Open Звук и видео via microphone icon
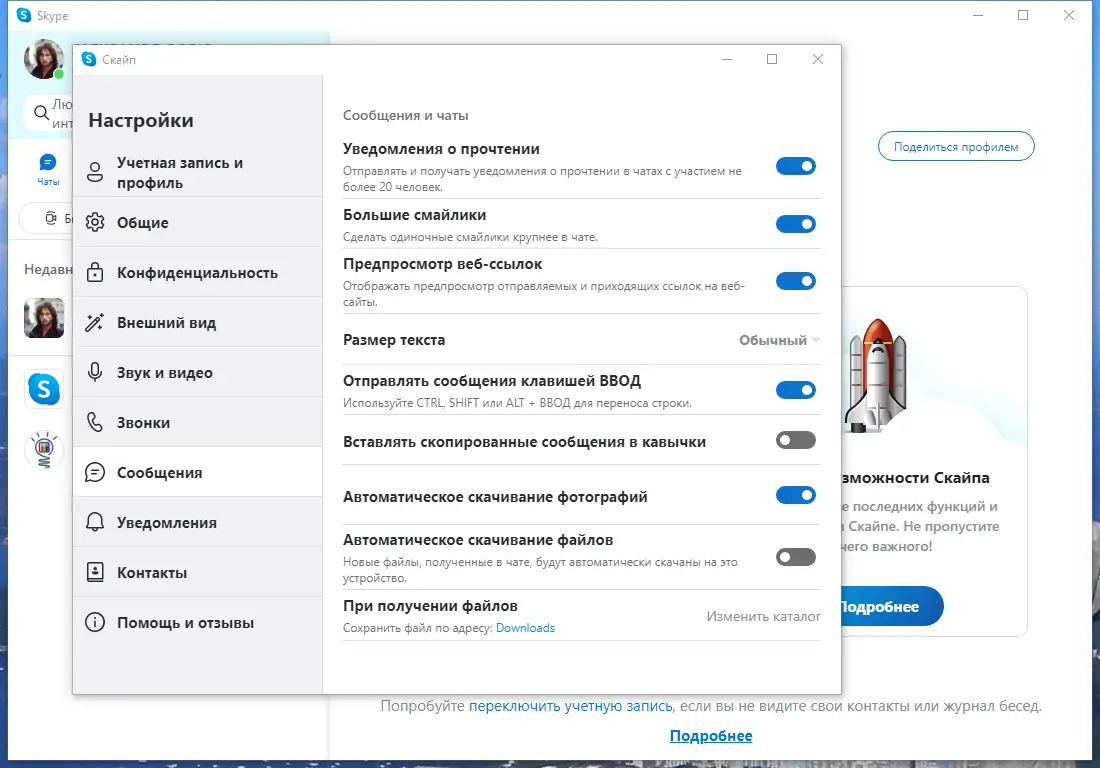 [95, 372]
